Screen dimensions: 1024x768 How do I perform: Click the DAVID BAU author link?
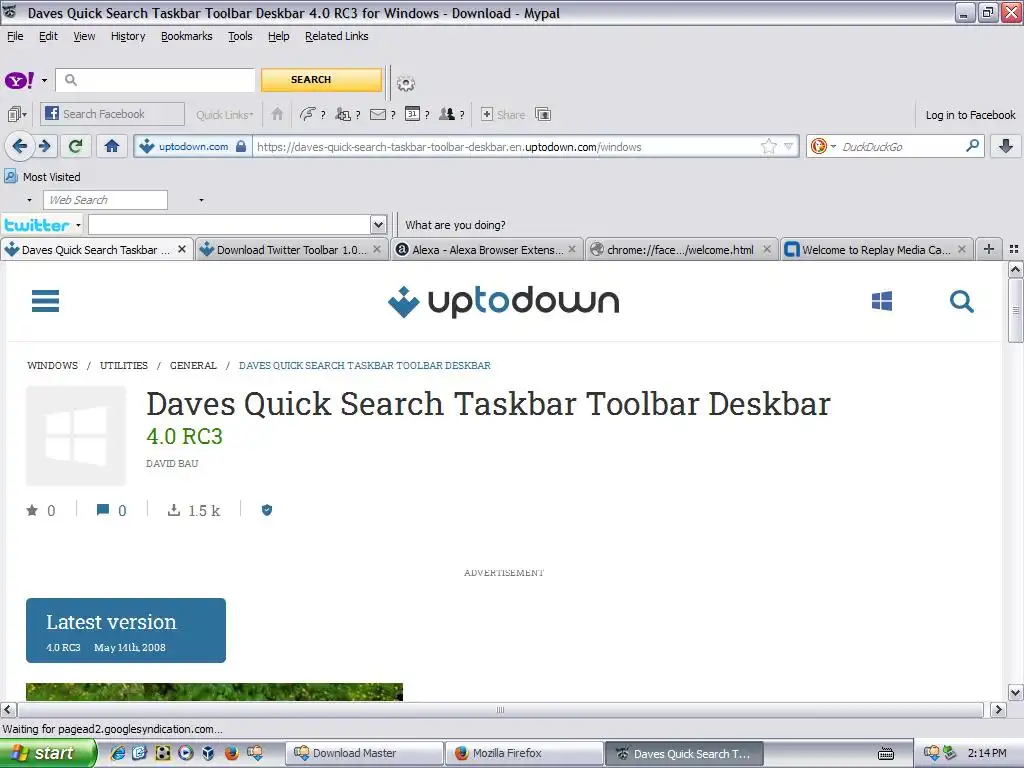coord(172,464)
